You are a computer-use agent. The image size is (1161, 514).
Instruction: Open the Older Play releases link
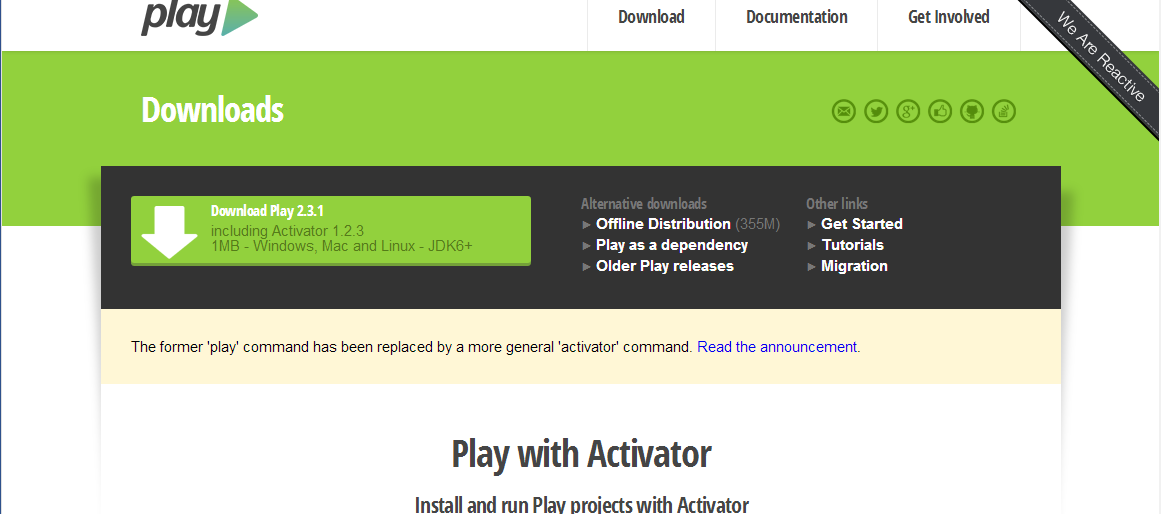pyautogui.click(x=665, y=266)
